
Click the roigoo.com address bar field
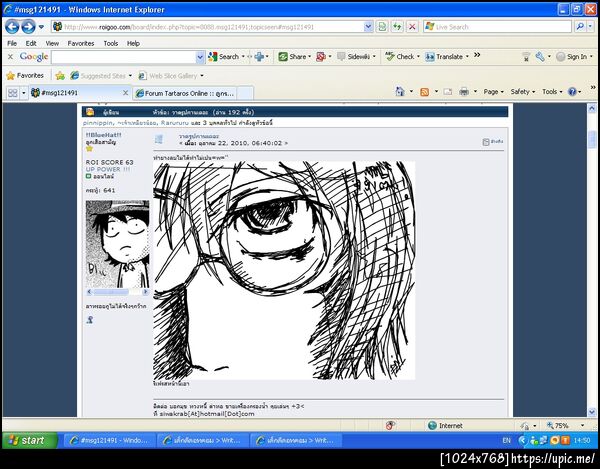click(x=207, y=27)
